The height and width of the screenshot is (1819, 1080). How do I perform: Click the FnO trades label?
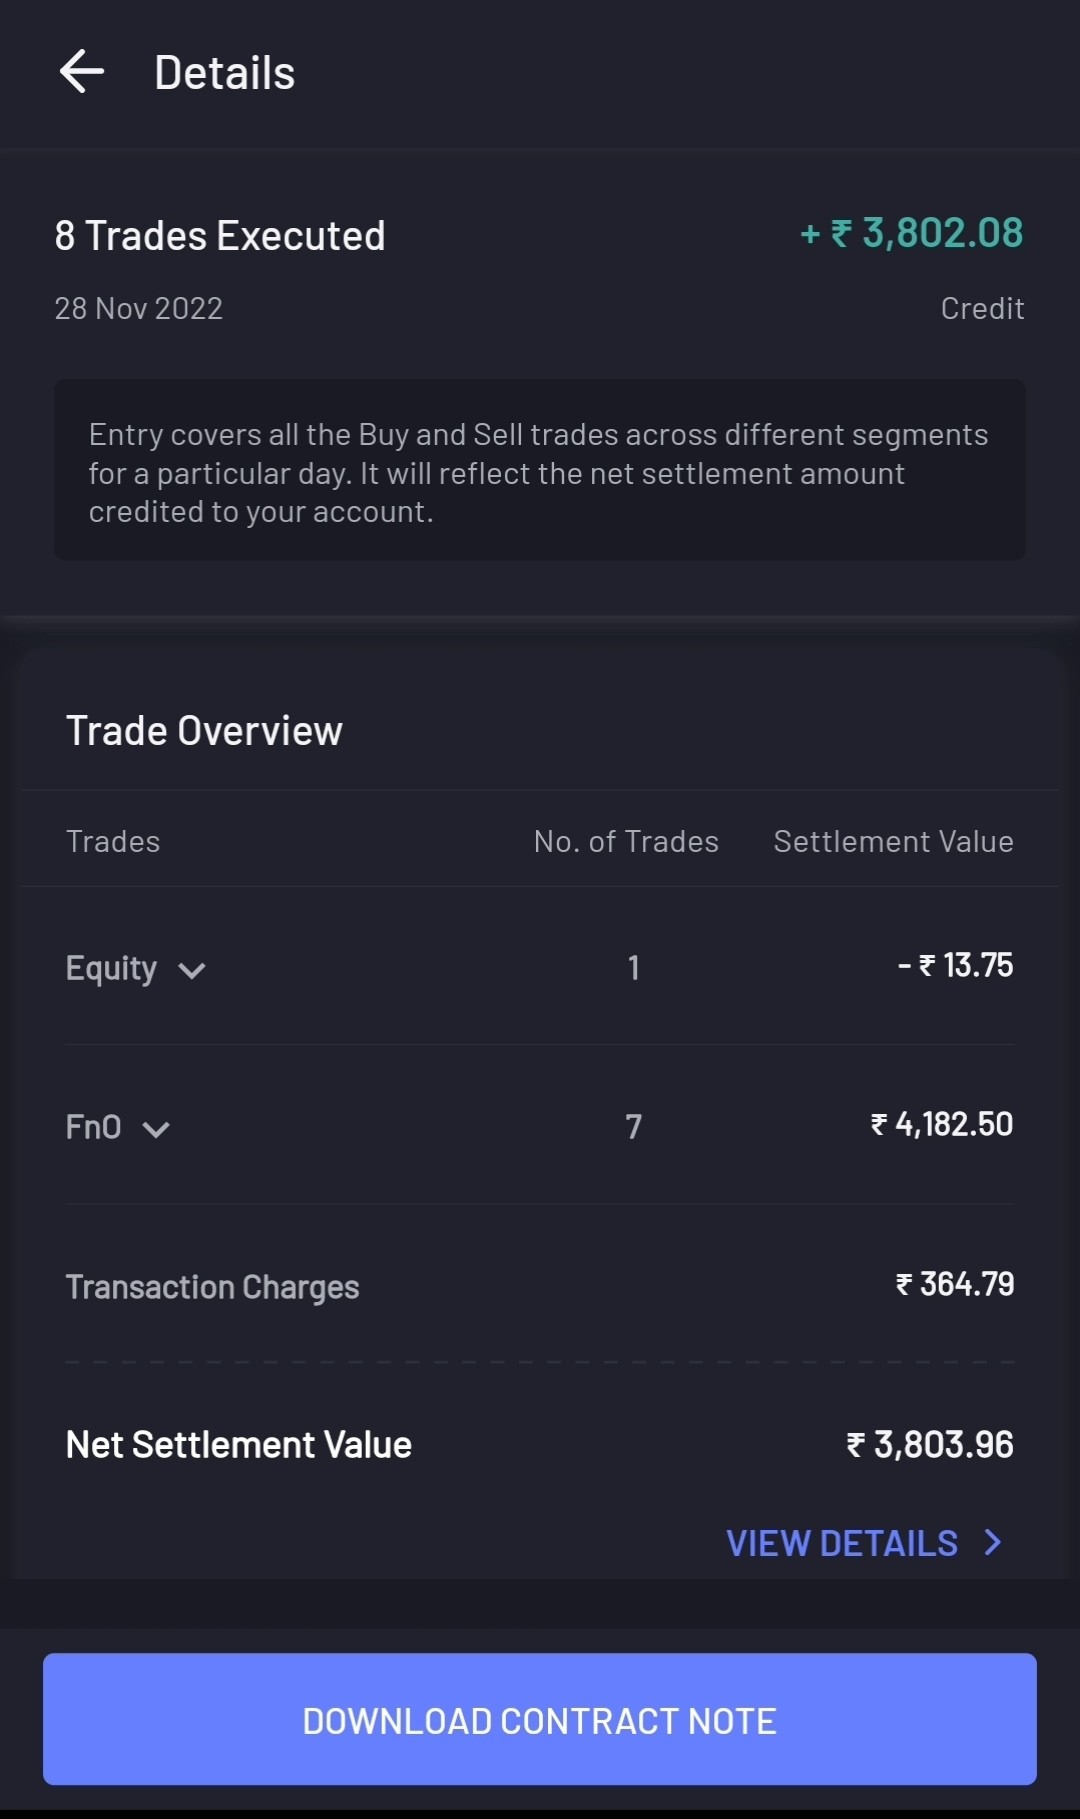(x=93, y=1127)
